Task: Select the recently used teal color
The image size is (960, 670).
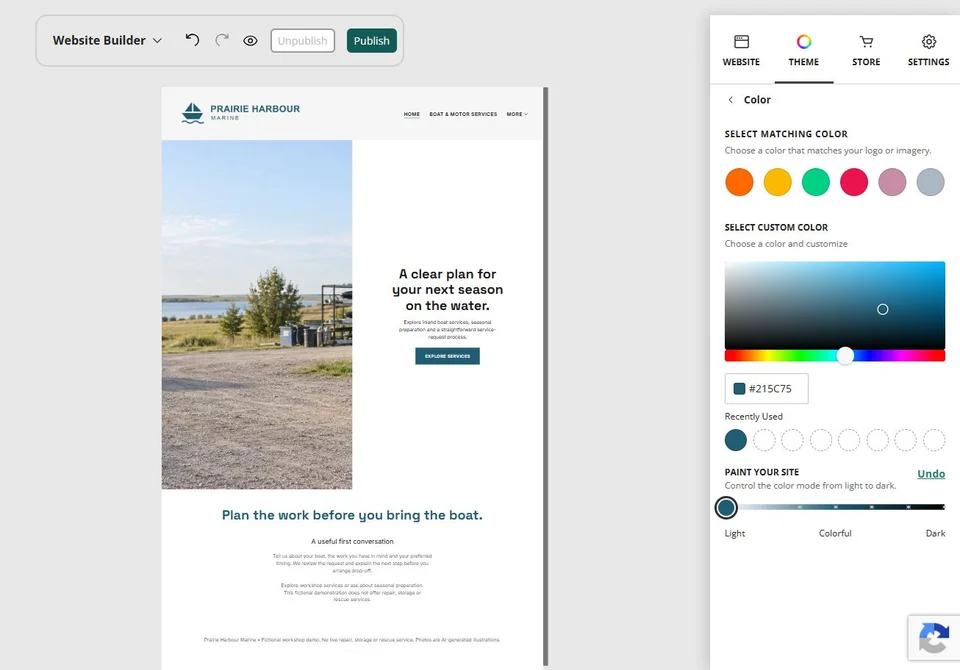Action: coord(736,440)
